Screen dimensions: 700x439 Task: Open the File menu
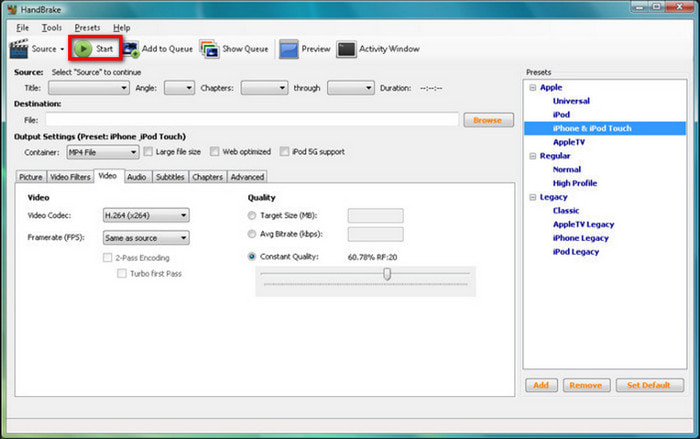[22, 28]
